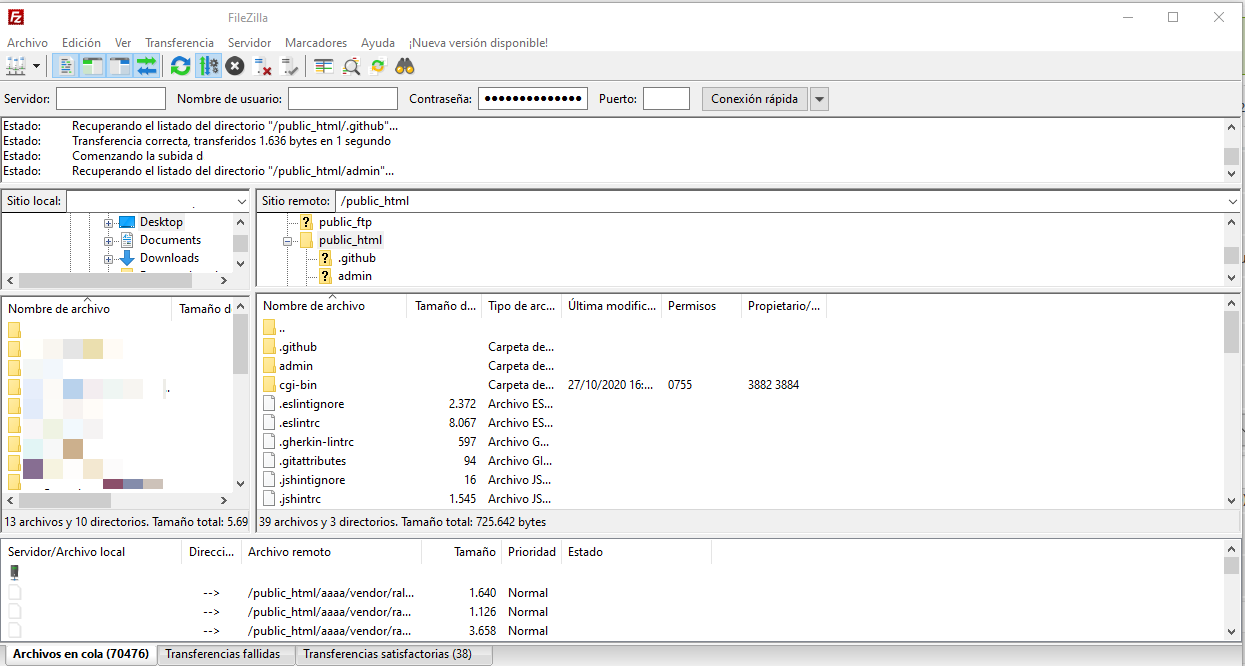Open the Ver menu
The height and width of the screenshot is (666, 1245).
[x=123, y=43]
